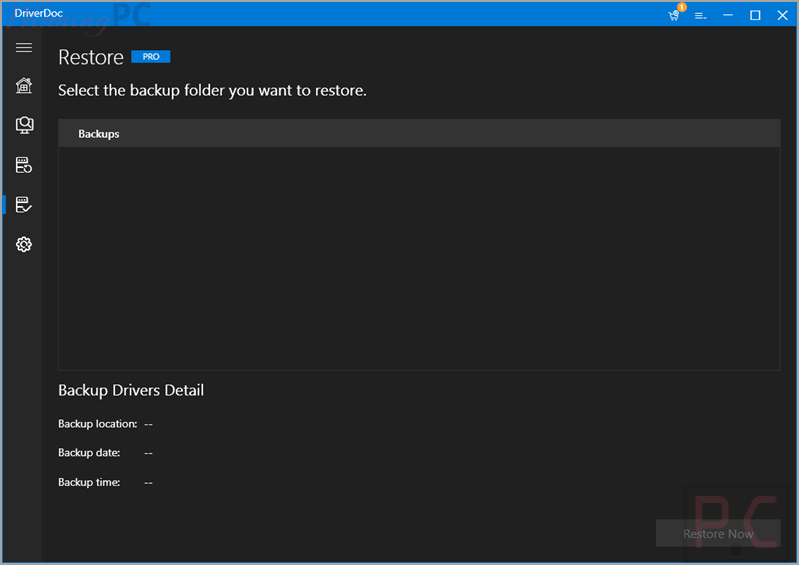Close the DriverDoc window
Screen dimensions: 799x565
point(782,15)
